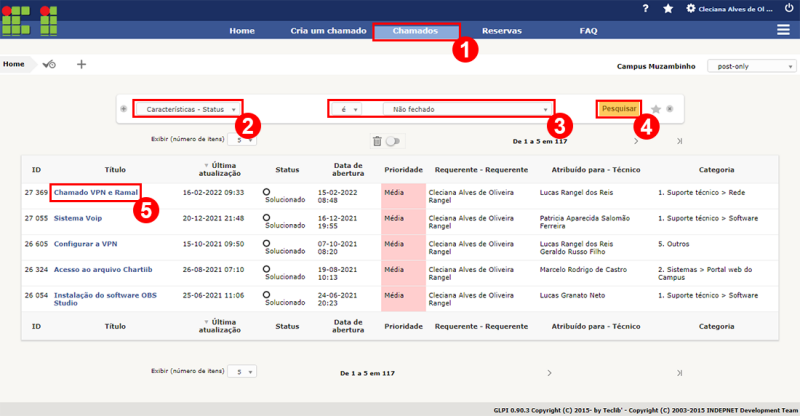
Task: Click Média priority cell for ticket 26 054
Action: (404, 299)
